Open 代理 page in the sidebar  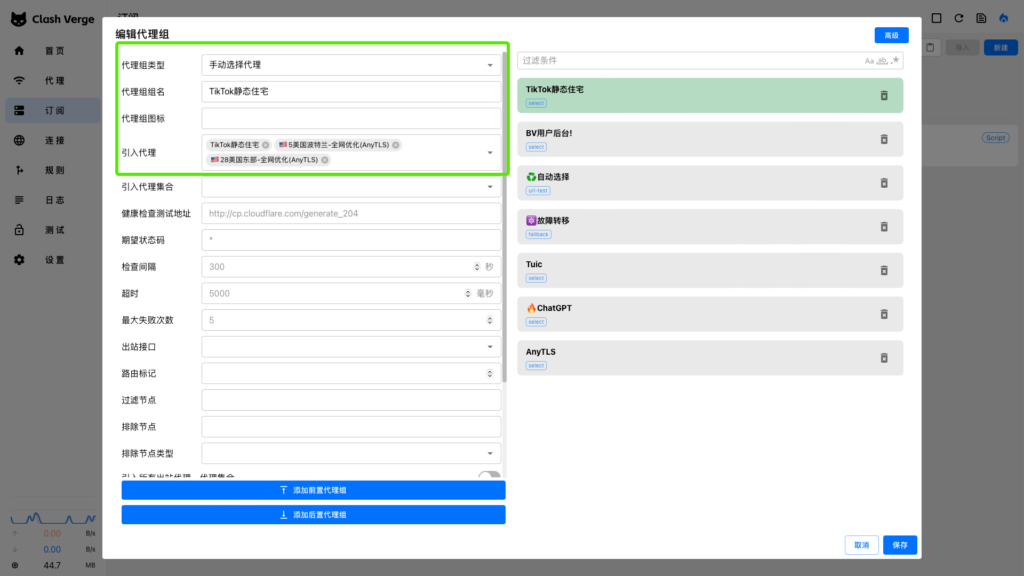pos(53,81)
